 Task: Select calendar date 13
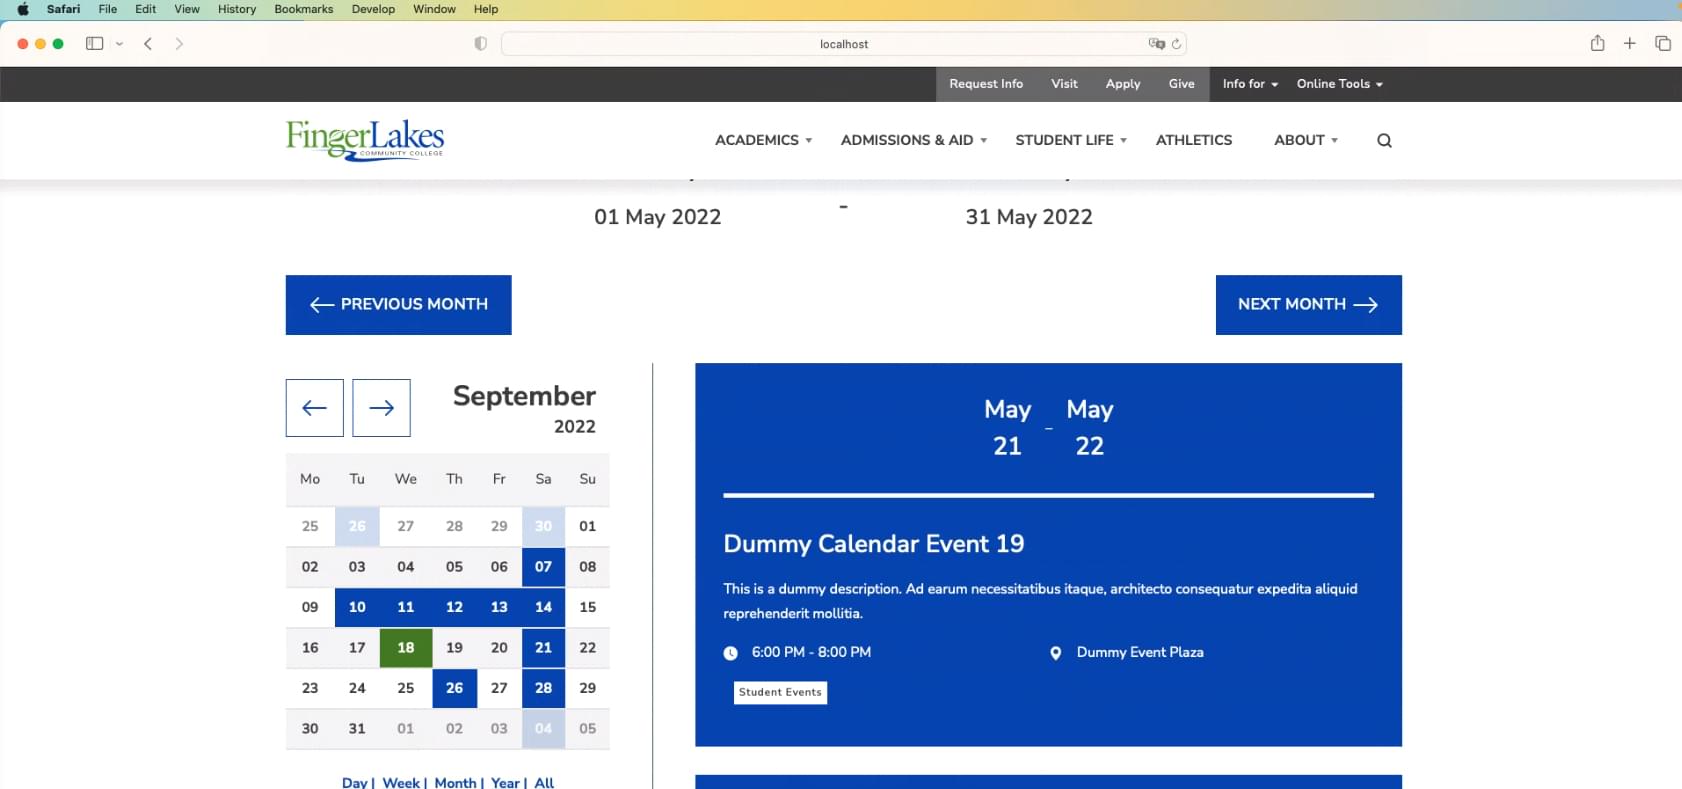coord(499,607)
